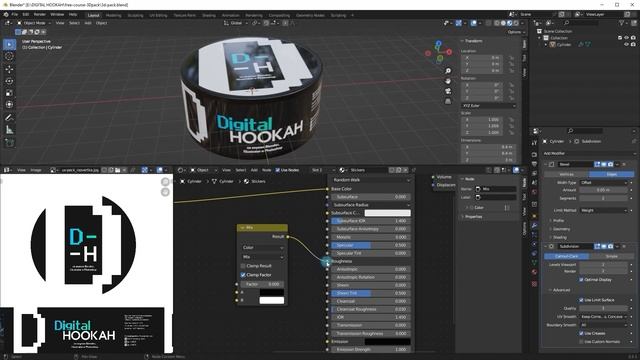
Task: Open Output properties tab icon
Action: [x=534, y=164]
